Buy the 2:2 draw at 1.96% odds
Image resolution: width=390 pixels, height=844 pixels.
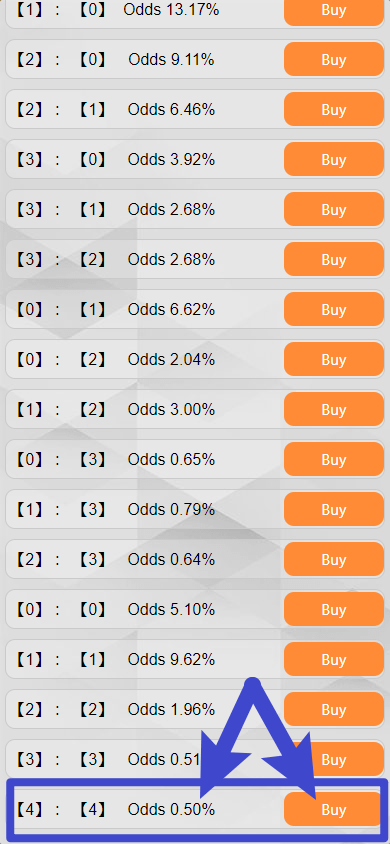point(334,711)
